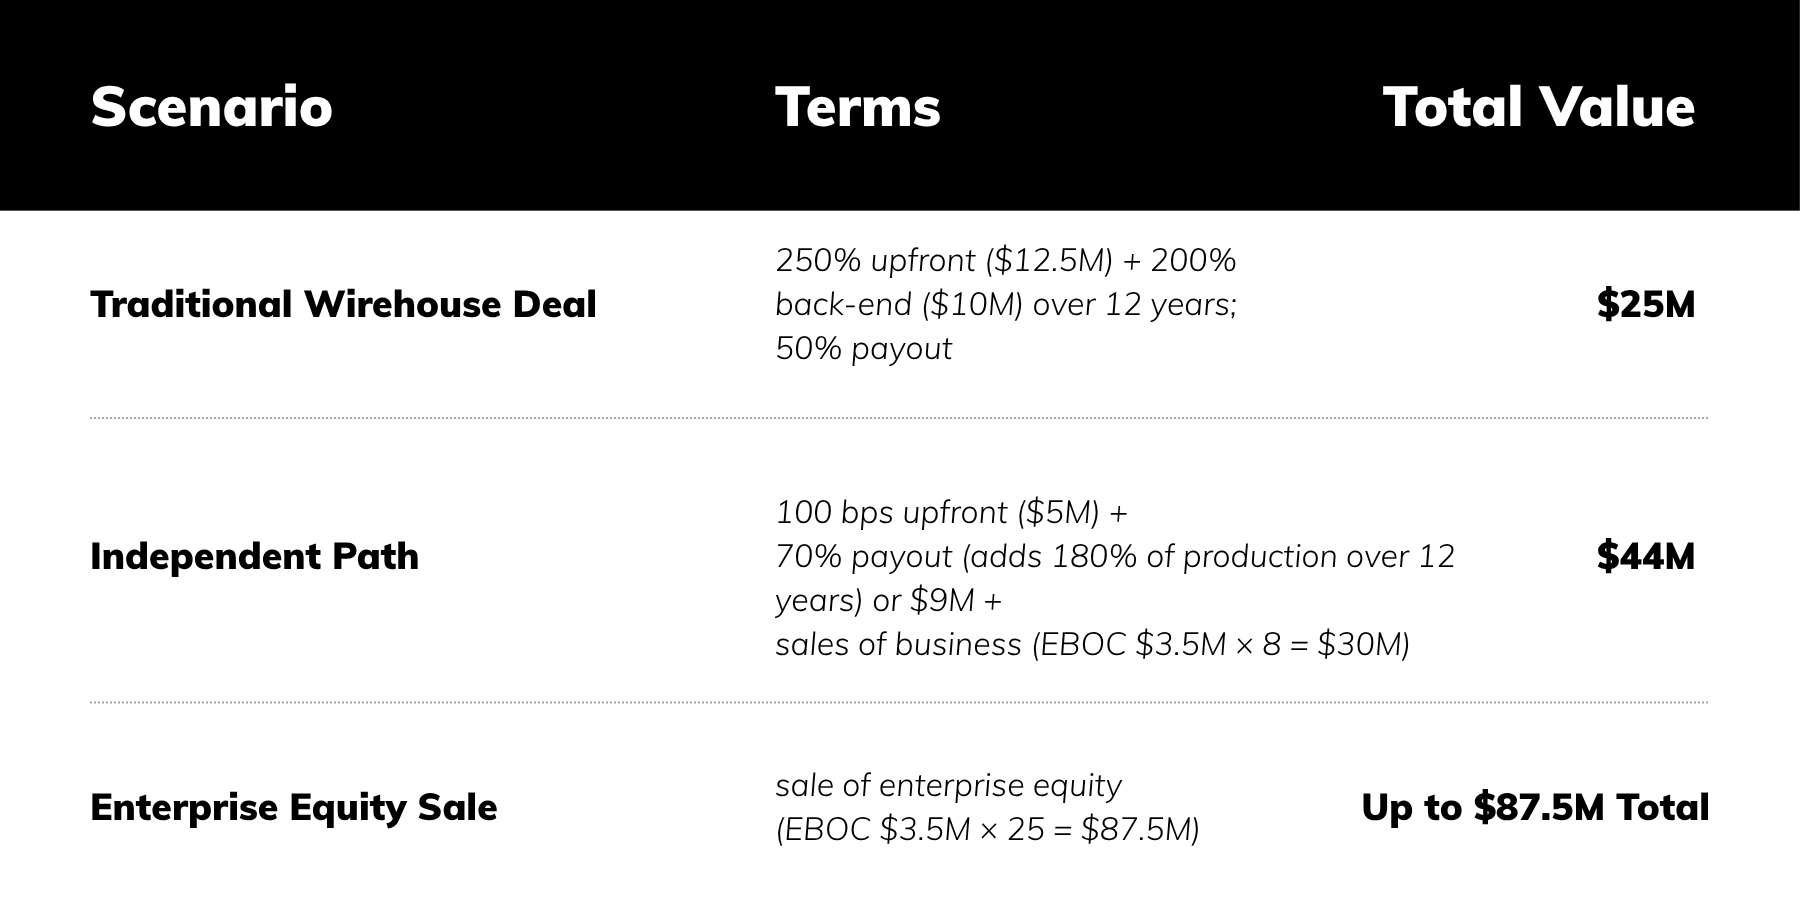Image resolution: width=1800 pixels, height=900 pixels.
Task: Click the dotted divider below Wirehouse row
Action: click(899, 418)
